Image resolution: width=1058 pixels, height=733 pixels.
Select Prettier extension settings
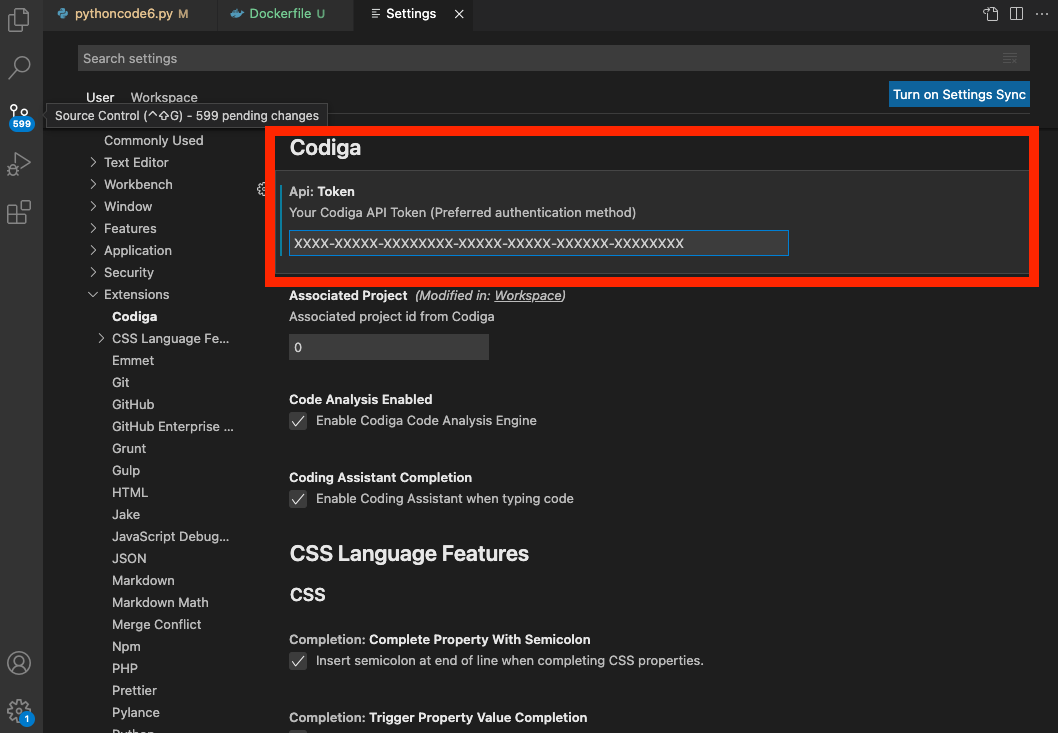click(134, 690)
